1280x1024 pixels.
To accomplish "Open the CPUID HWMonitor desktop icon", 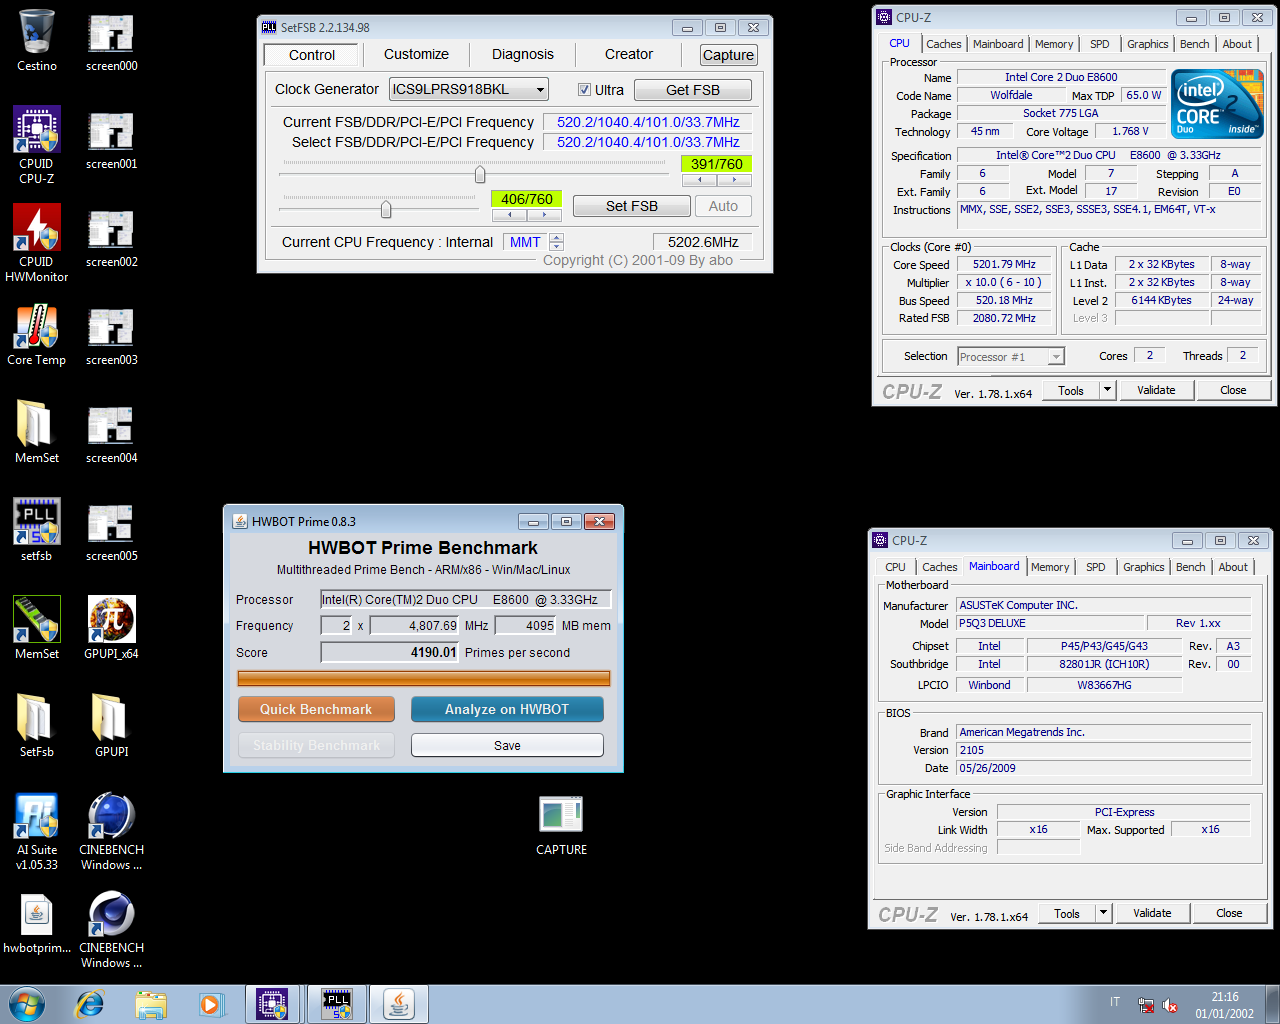I will tap(37, 243).
